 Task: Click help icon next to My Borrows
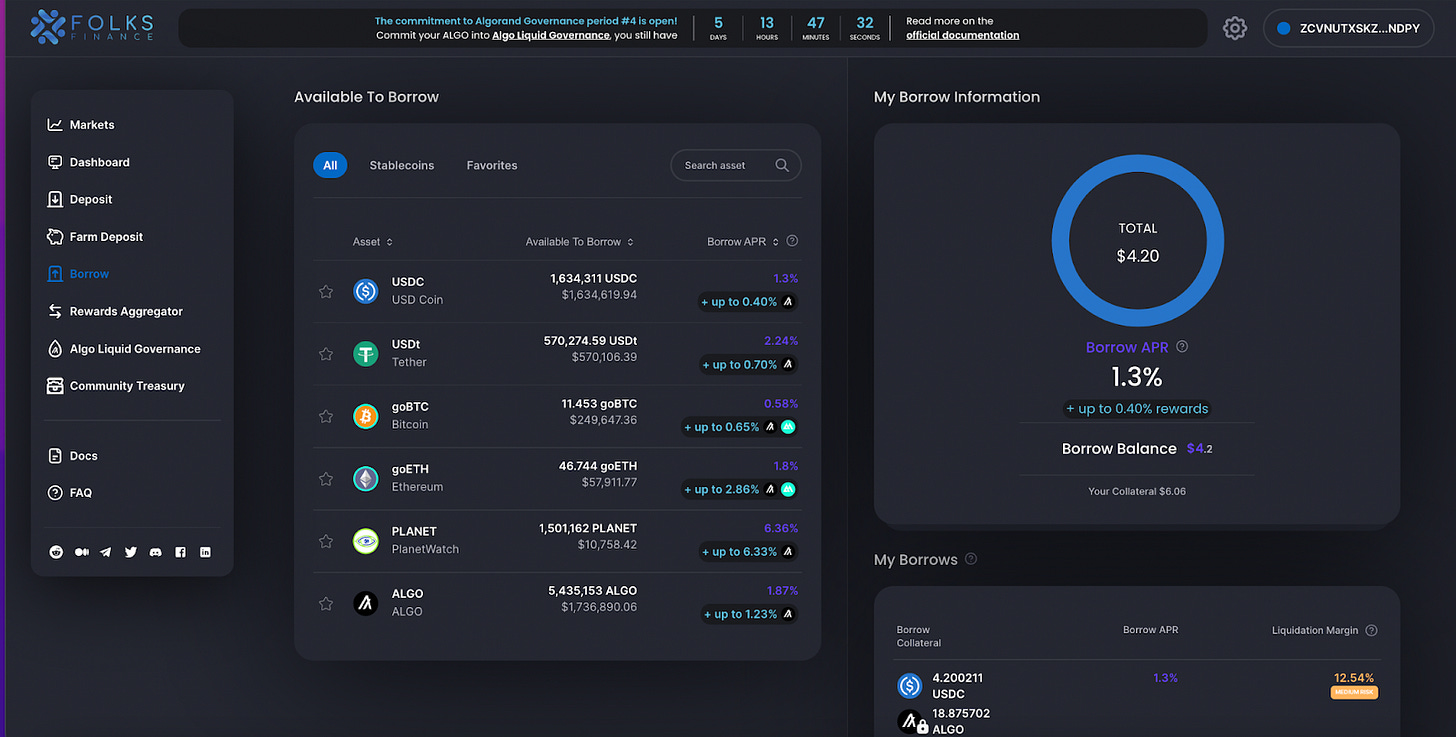pos(971,559)
